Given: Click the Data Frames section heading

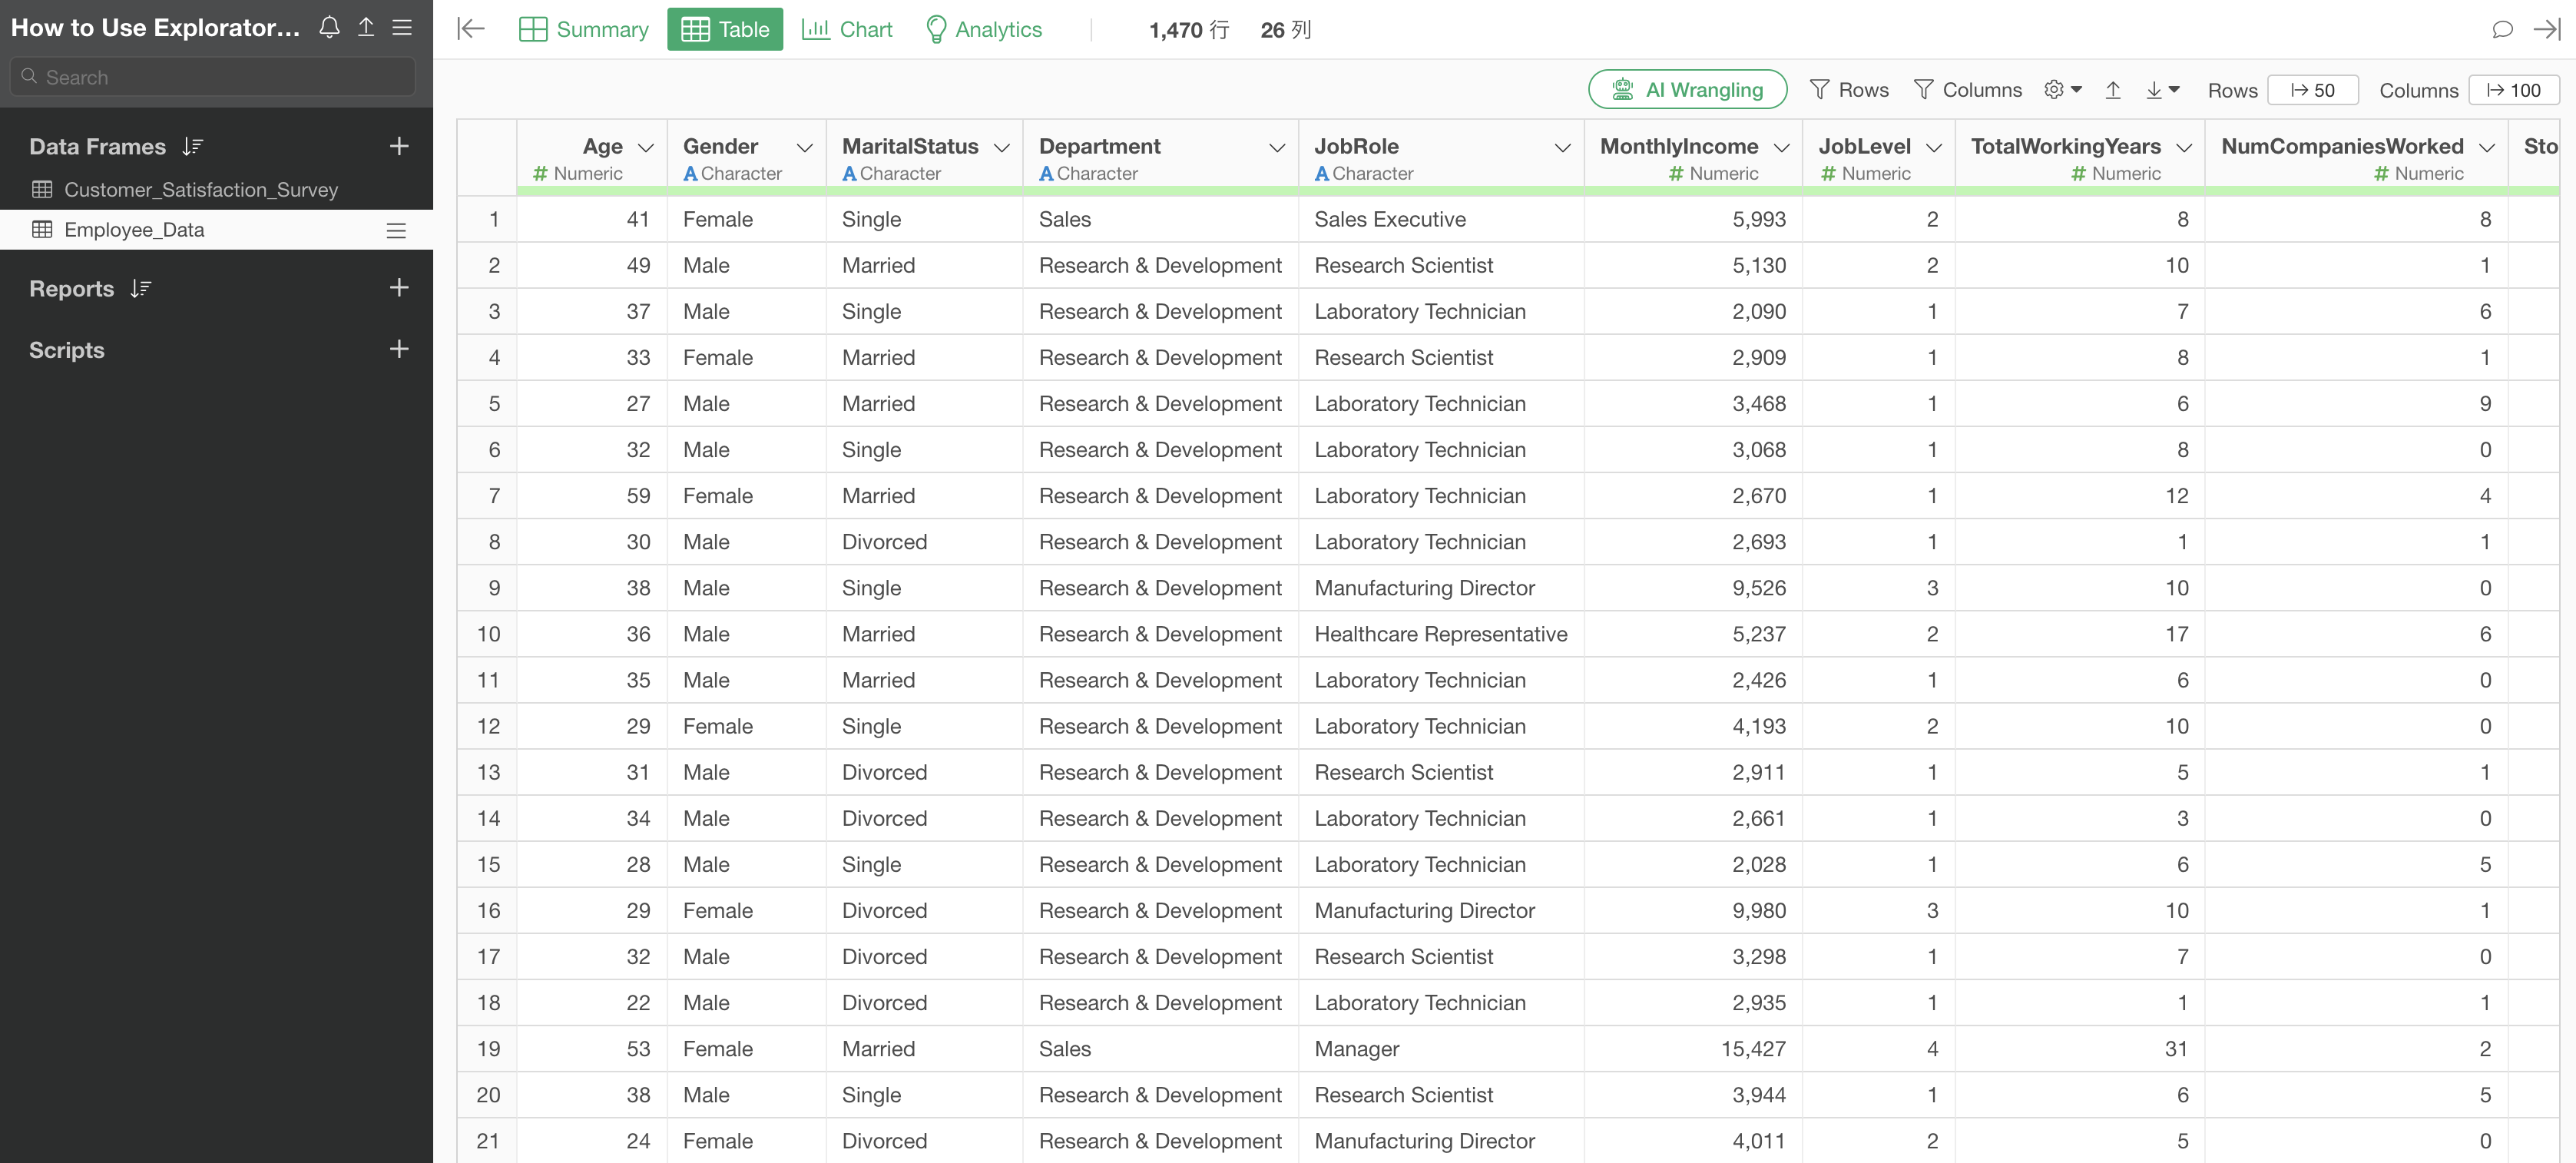Looking at the screenshot, I should pyautogui.click(x=97, y=147).
